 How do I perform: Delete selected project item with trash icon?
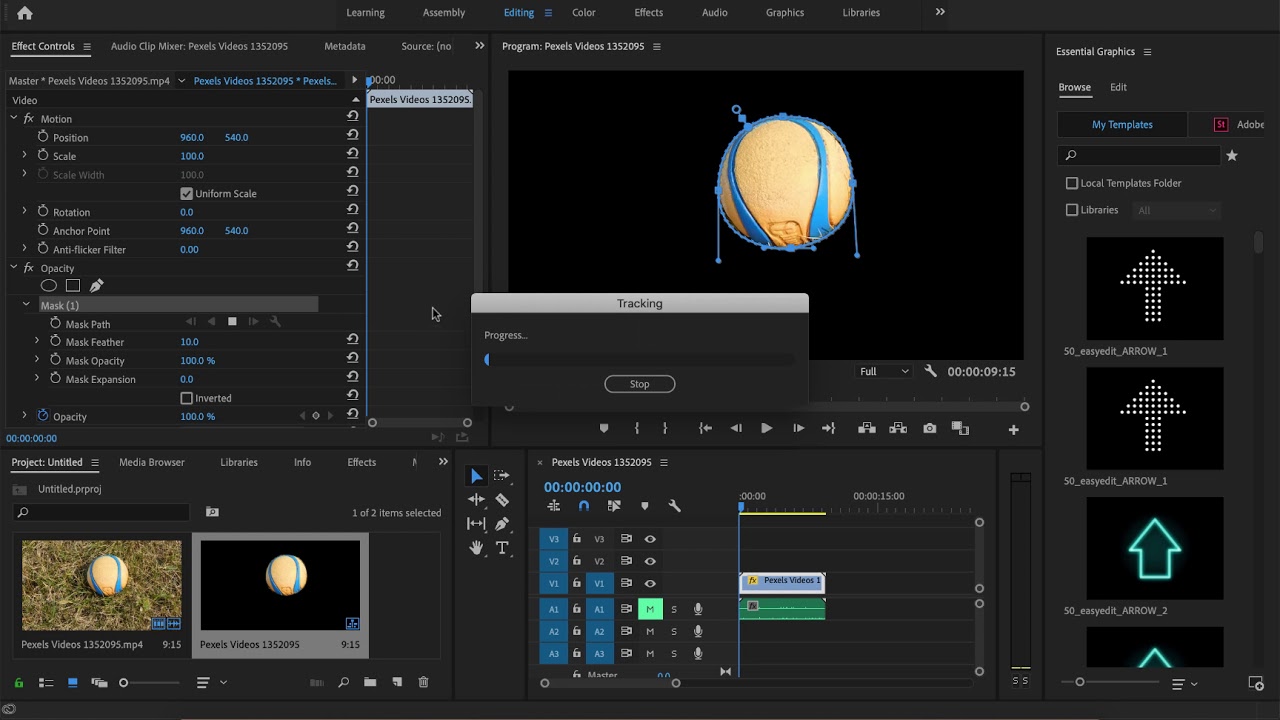coord(423,682)
